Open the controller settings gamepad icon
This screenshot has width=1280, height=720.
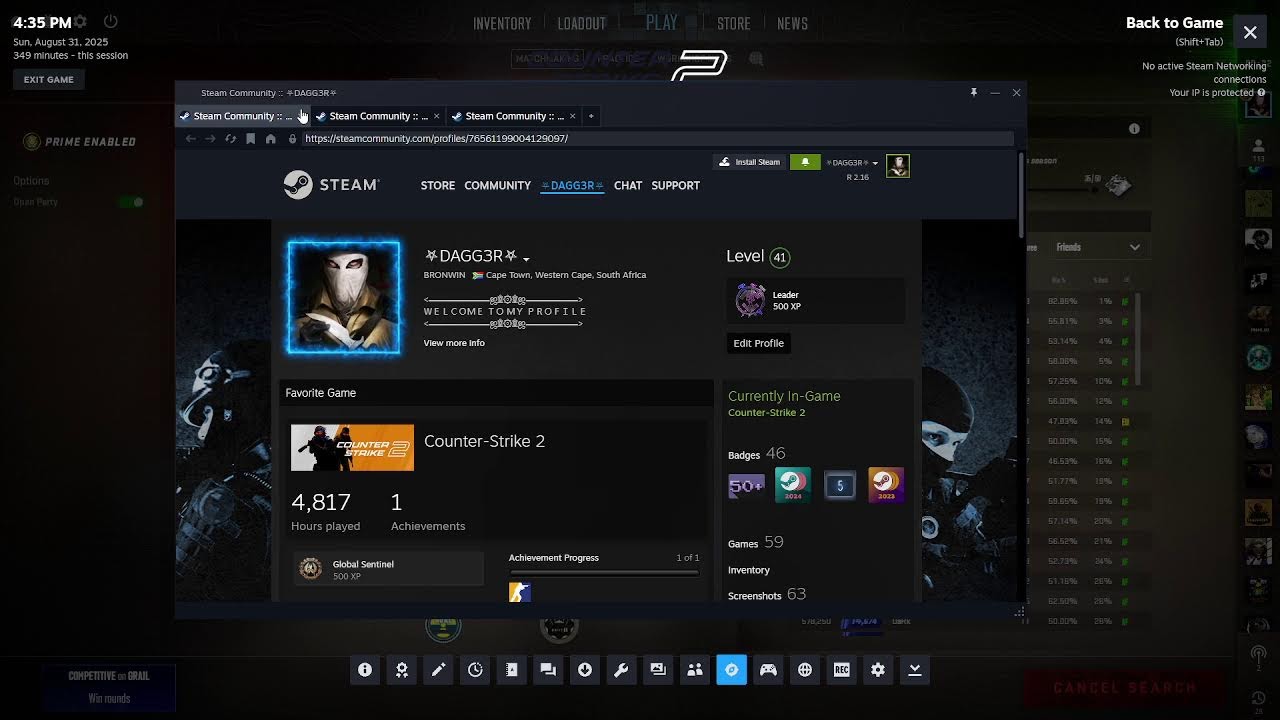click(768, 670)
